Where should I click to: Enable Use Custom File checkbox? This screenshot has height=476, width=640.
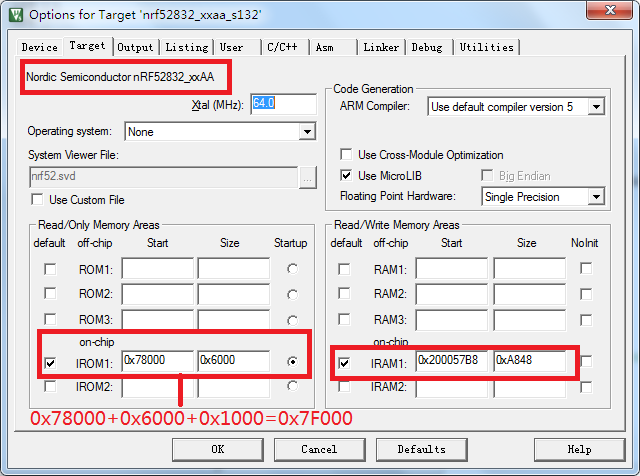pos(37,200)
